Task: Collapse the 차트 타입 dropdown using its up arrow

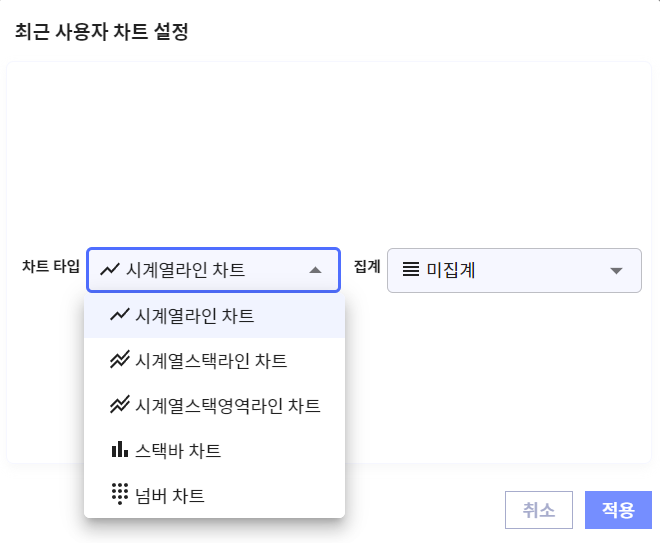Action: (x=316, y=270)
